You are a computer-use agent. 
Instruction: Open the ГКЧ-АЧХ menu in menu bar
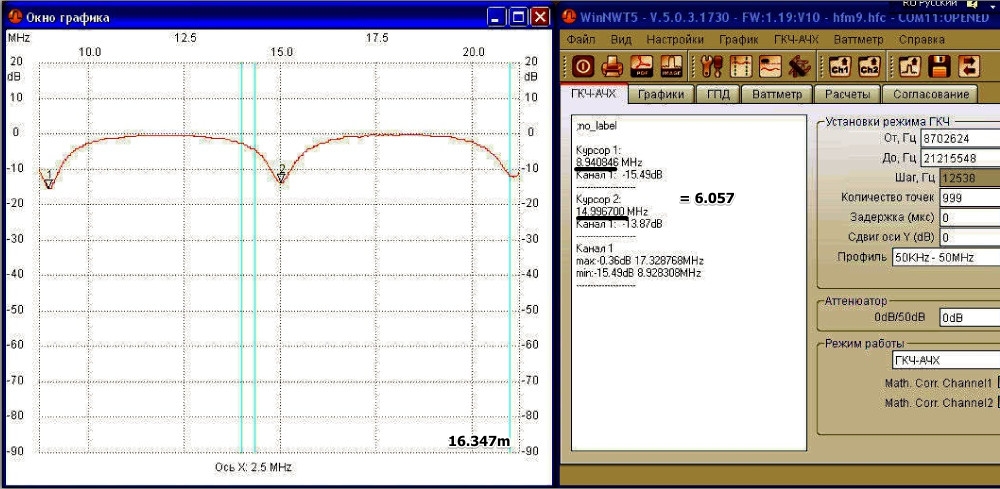point(796,40)
